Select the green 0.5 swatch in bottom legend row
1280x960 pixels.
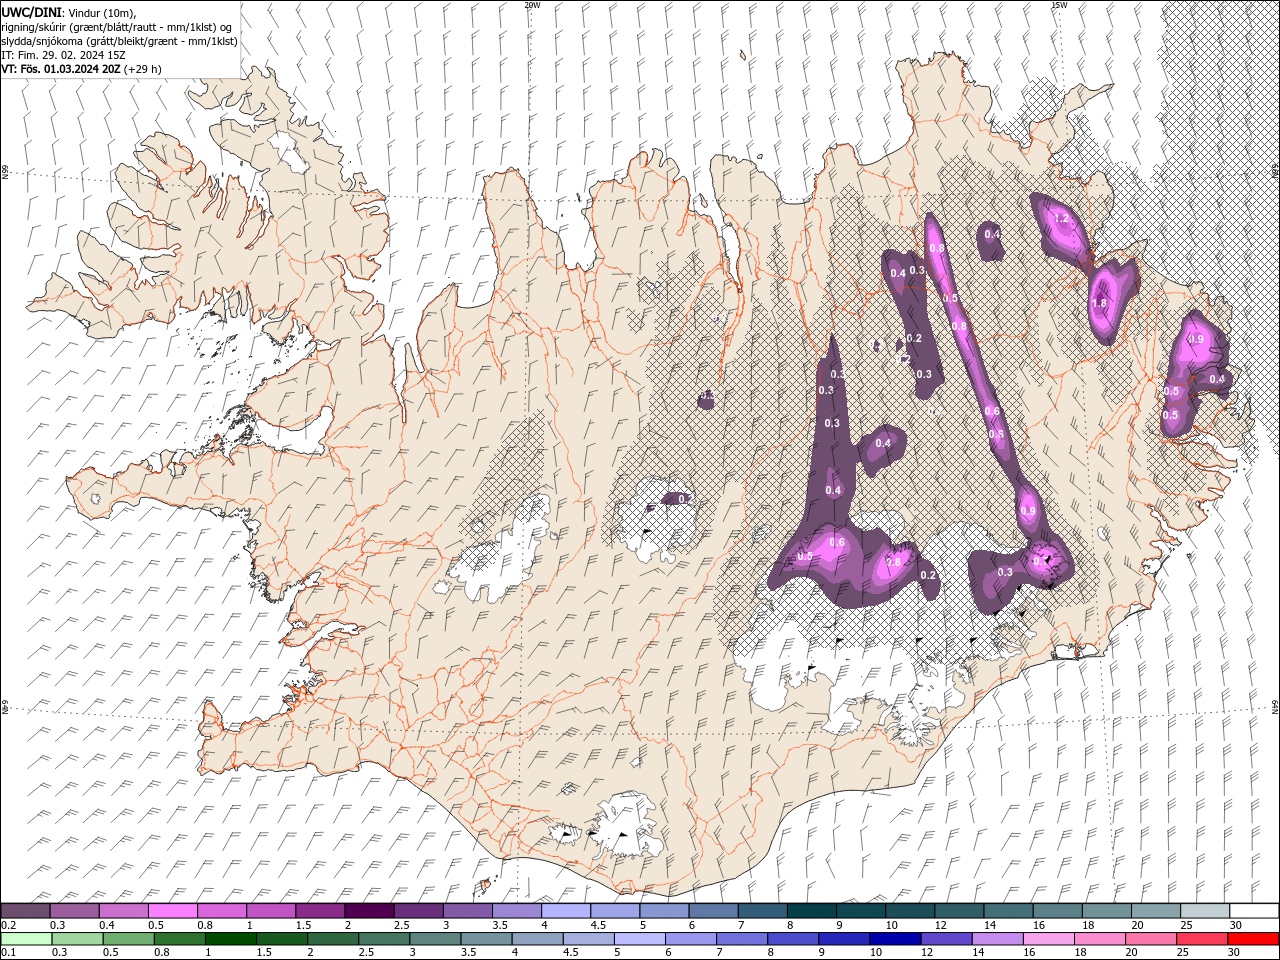coord(127,939)
